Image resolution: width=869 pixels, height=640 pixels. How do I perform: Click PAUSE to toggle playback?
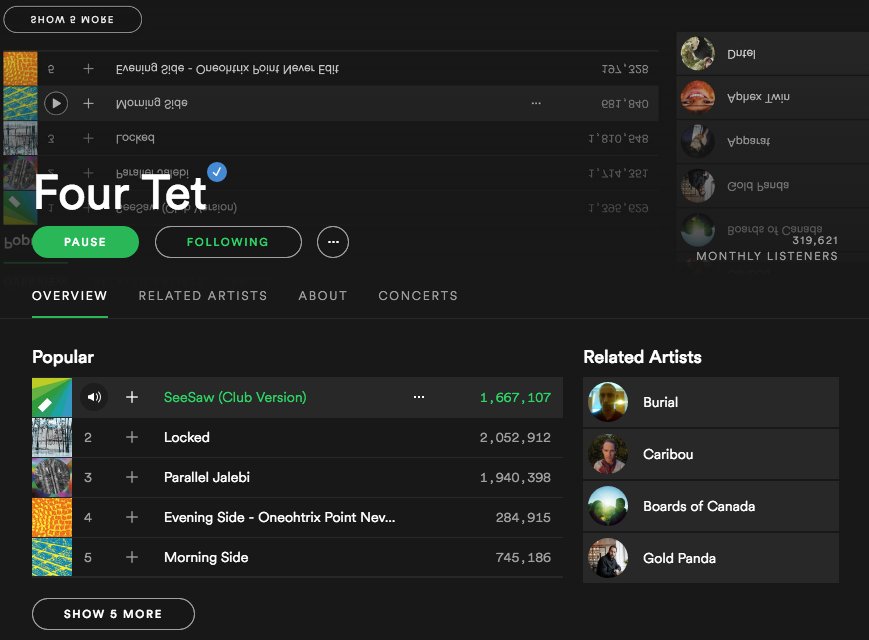[x=85, y=241]
